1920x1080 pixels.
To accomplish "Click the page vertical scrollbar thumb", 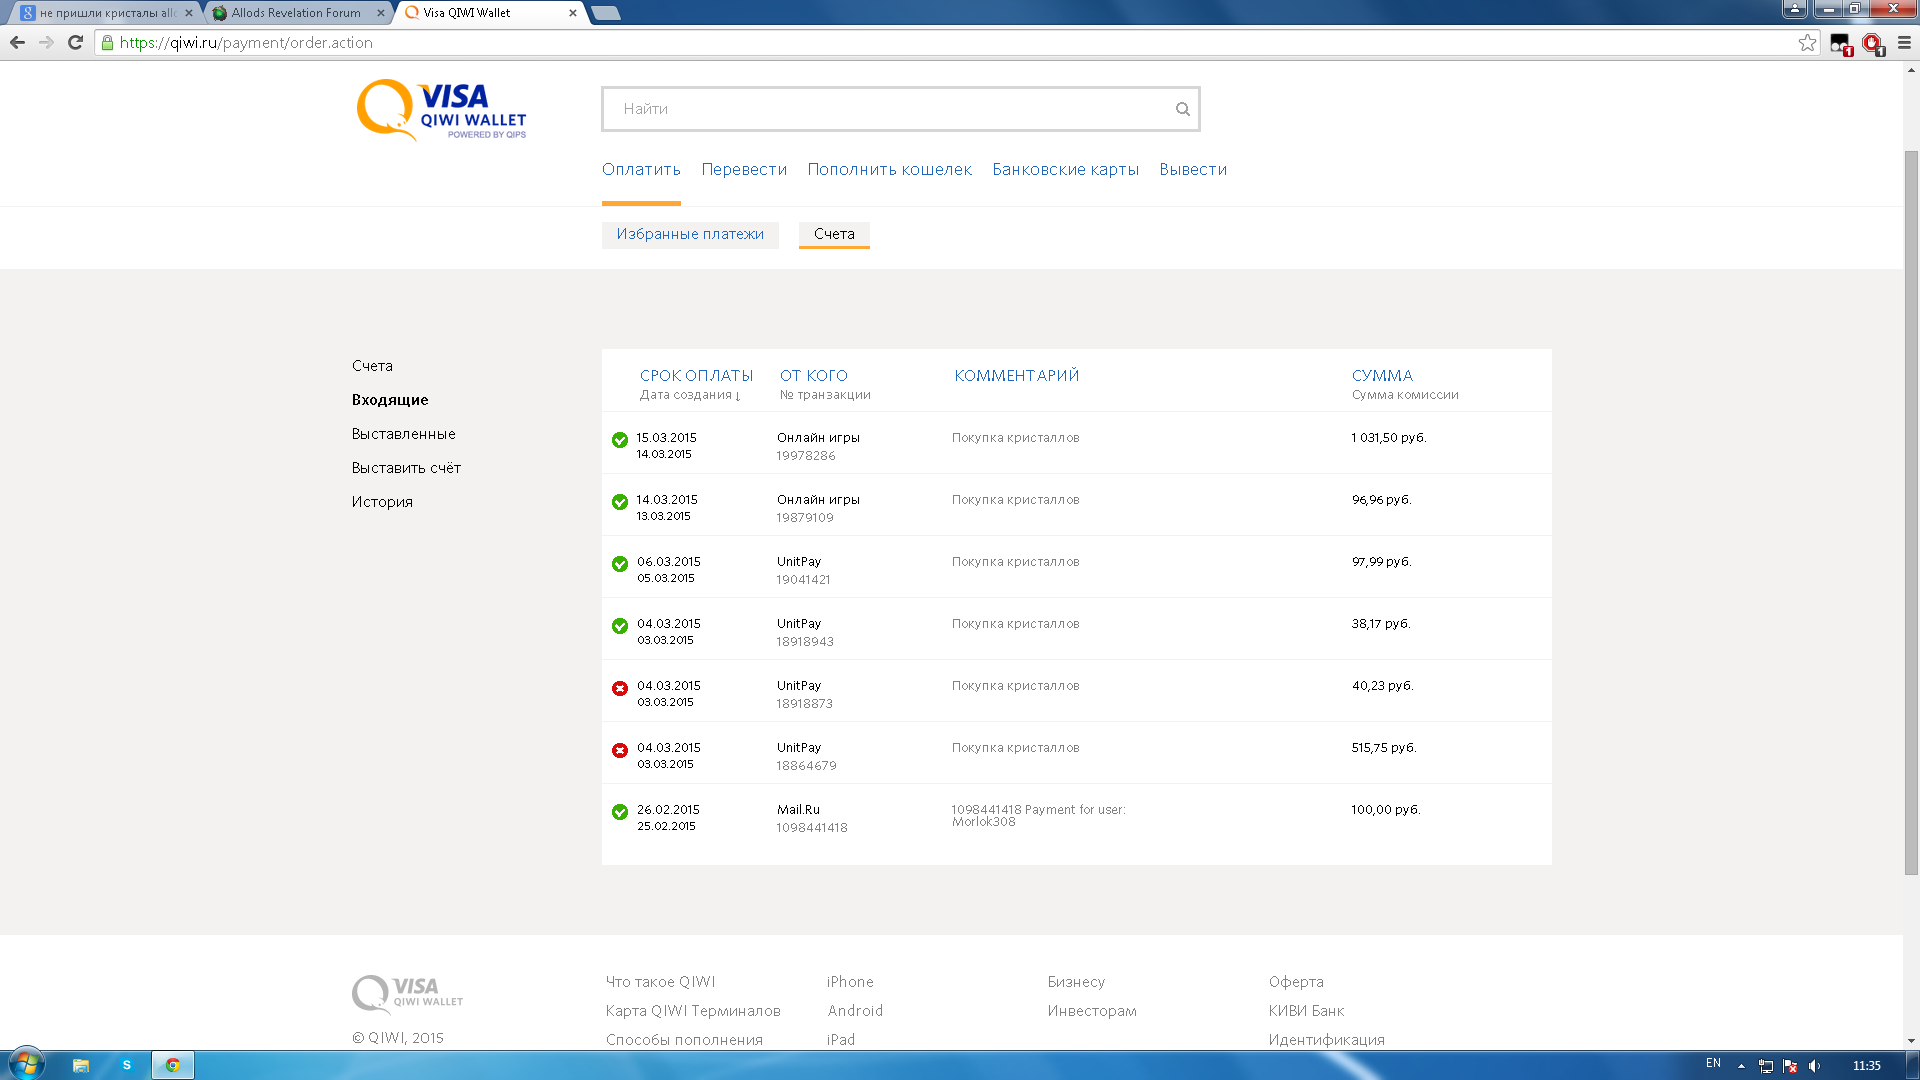I will [1911, 512].
